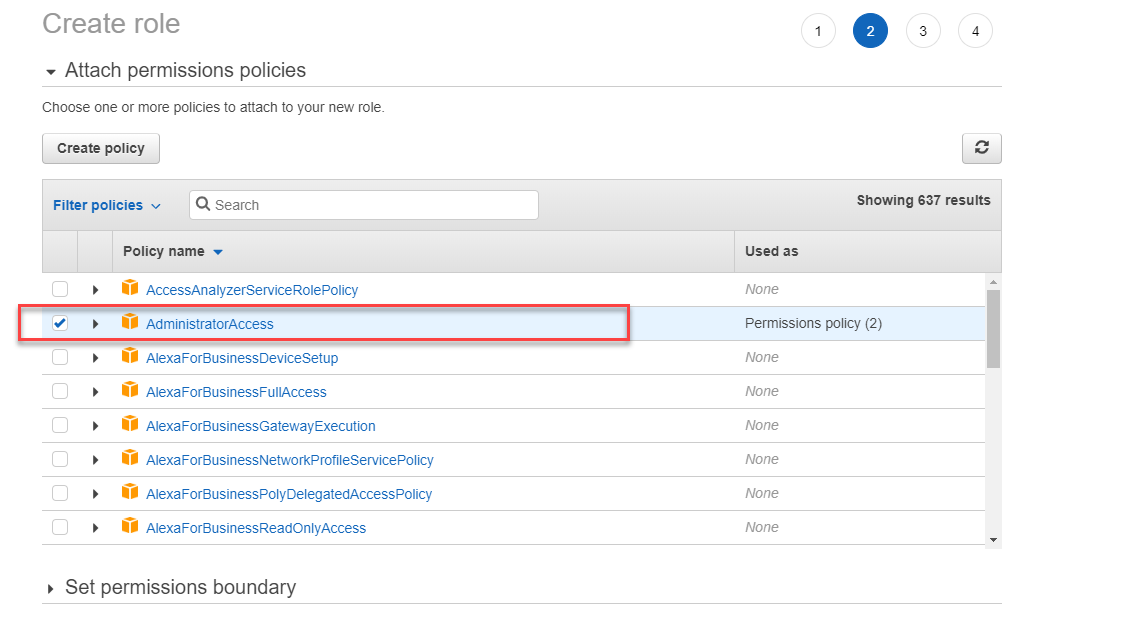Select the AlexaForBusinessGatewayExecution checkbox
Screen dimensions: 1141x625
(60, 425)
